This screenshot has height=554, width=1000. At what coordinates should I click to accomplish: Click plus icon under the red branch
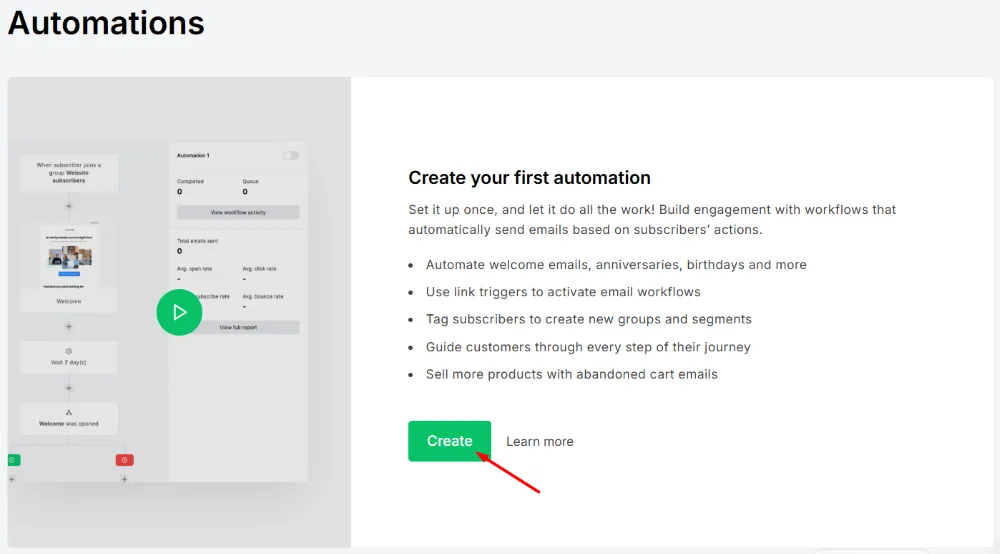click(x=124, y=479)
